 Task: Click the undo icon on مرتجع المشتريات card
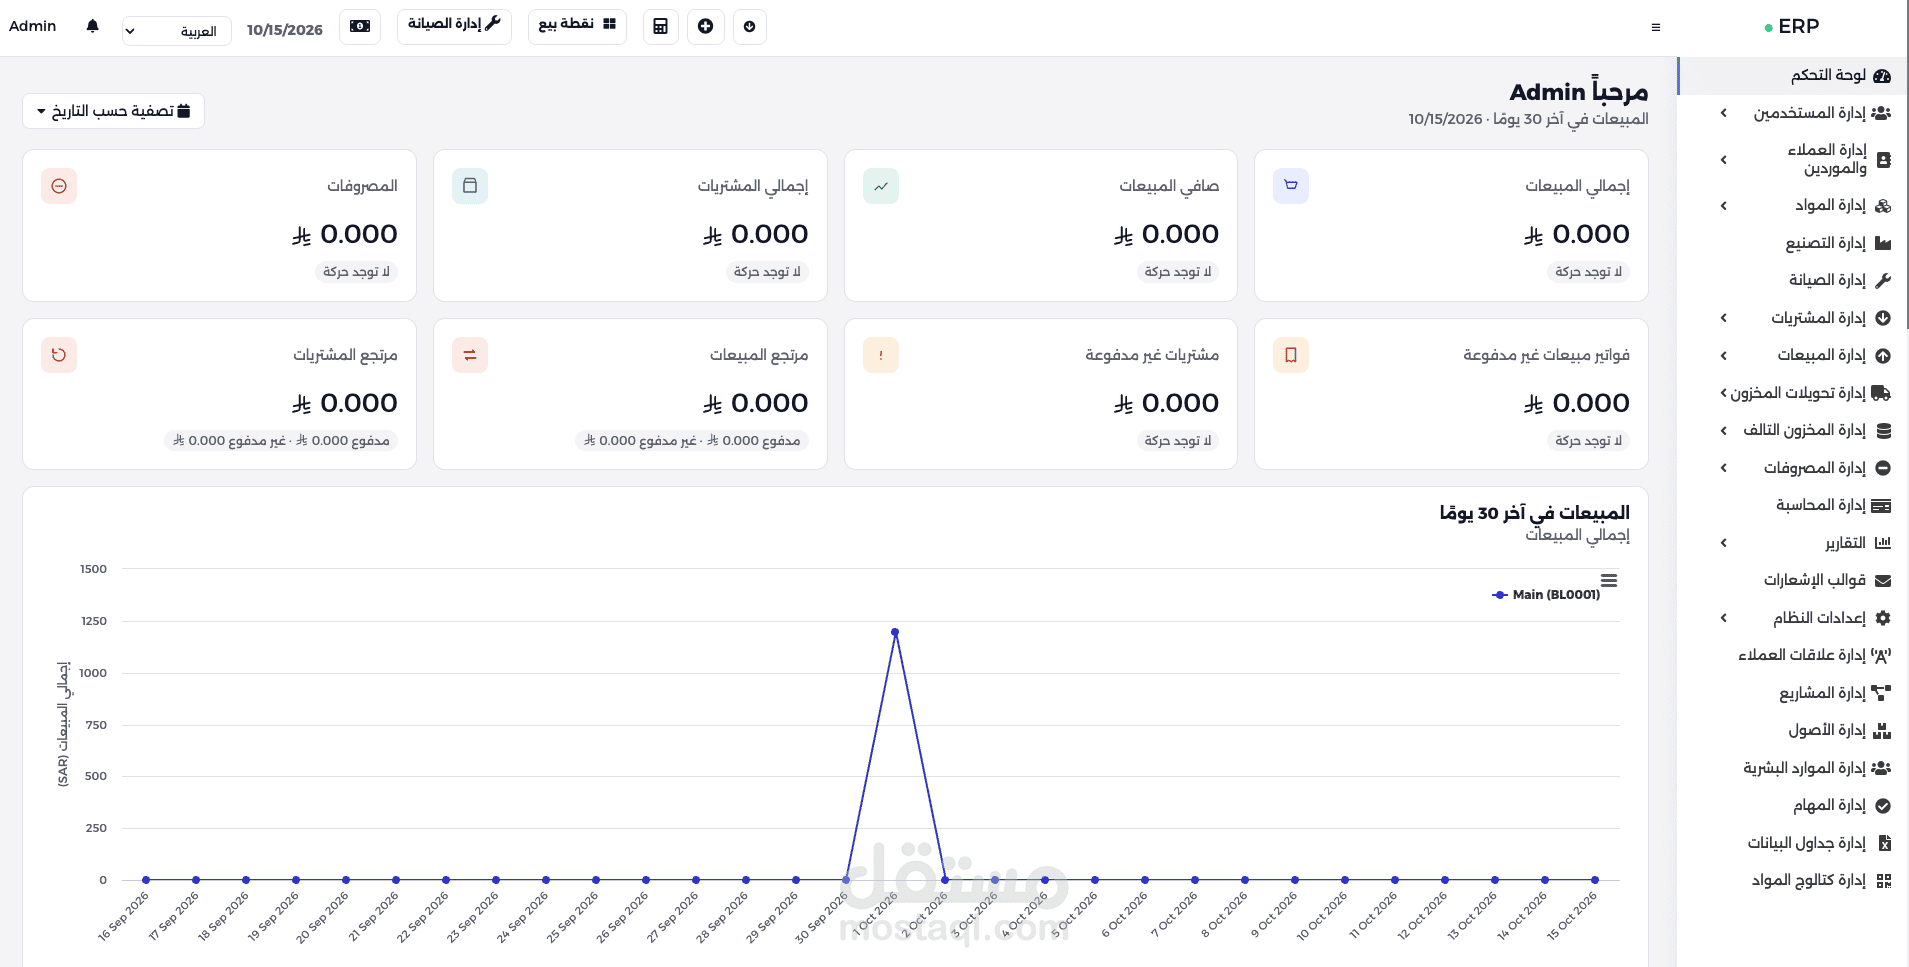point(59,355)
